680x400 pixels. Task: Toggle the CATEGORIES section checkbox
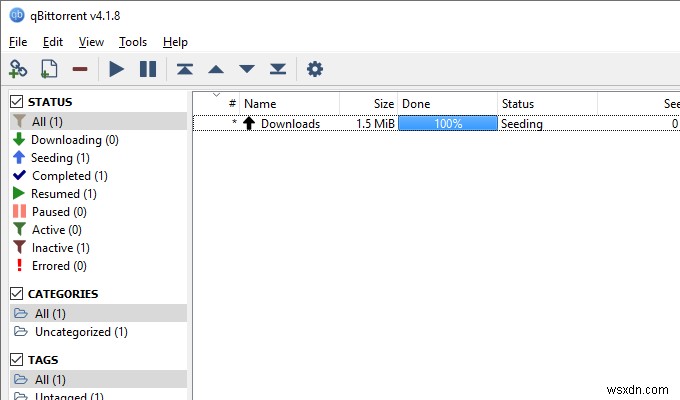[16, 294]
